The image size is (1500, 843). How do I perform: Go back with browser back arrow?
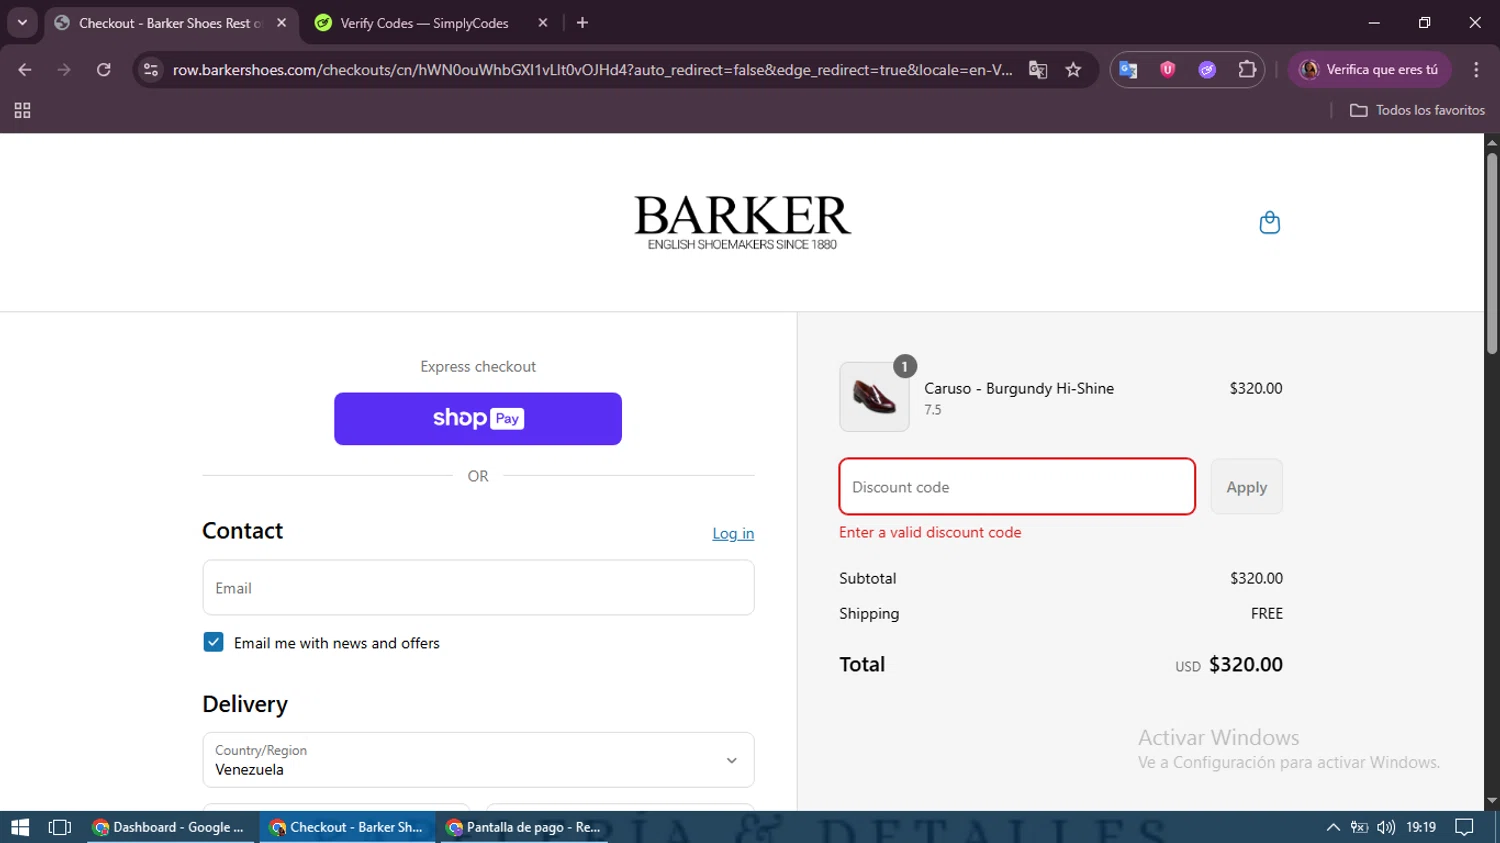tap(25, 70)
